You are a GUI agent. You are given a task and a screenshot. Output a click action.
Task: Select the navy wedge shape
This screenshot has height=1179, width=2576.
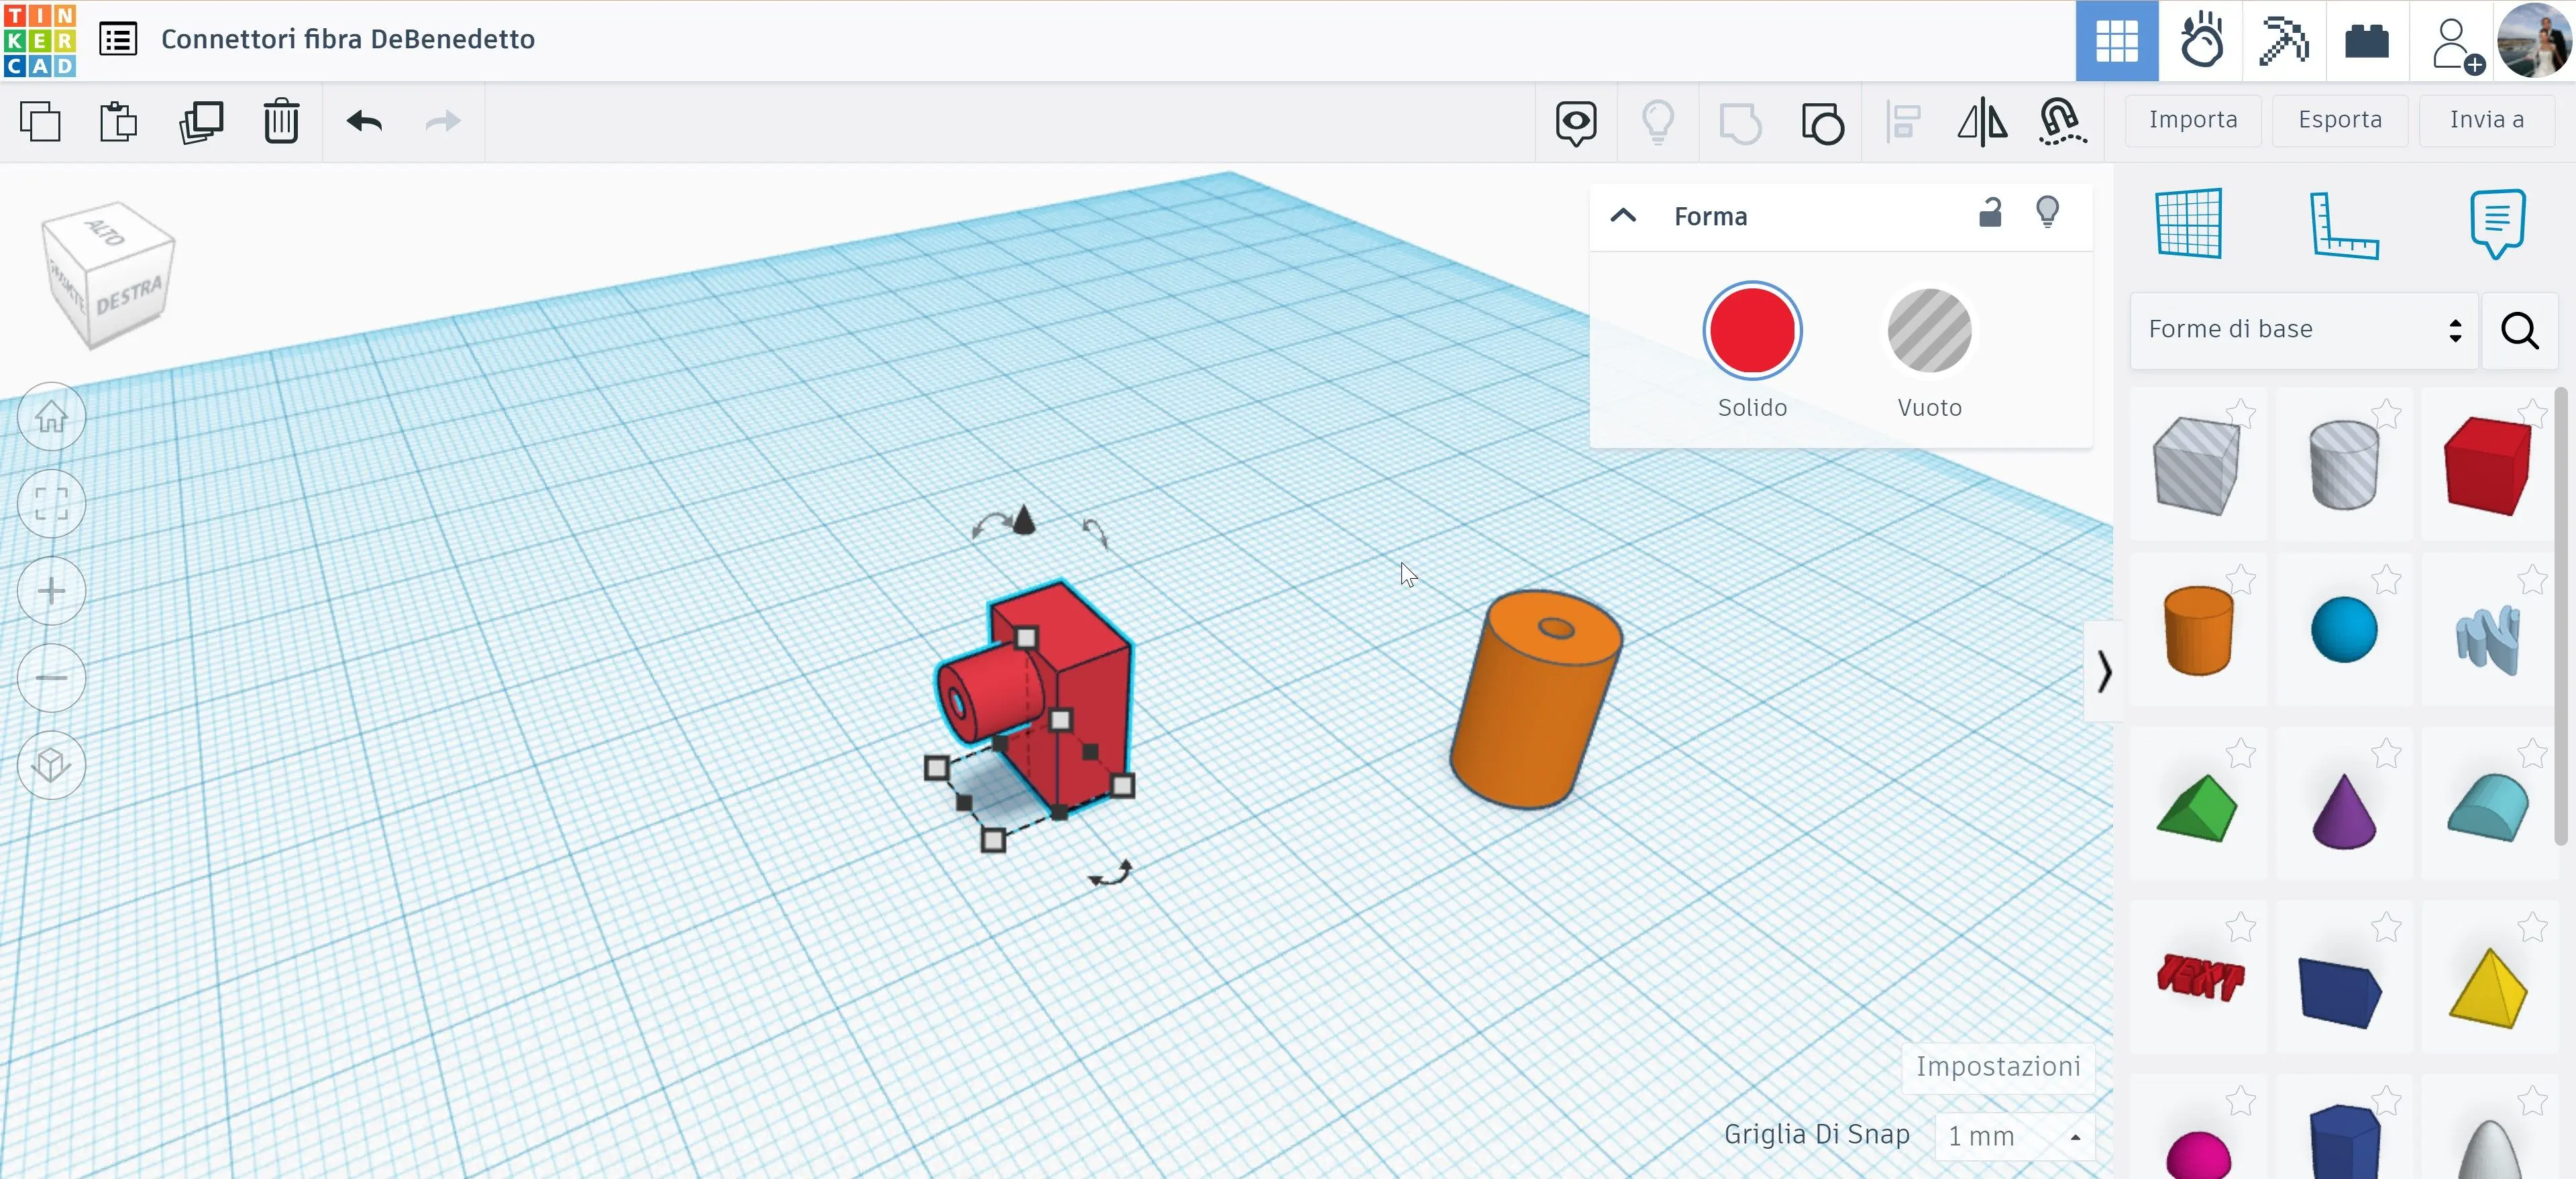(2339, 992)
